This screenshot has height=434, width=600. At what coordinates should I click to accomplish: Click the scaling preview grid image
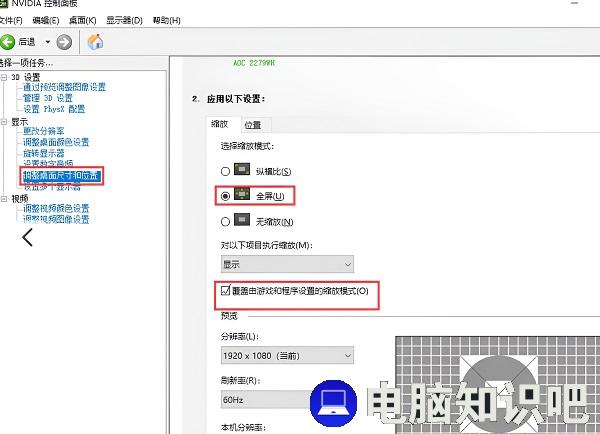pos(497,385)
